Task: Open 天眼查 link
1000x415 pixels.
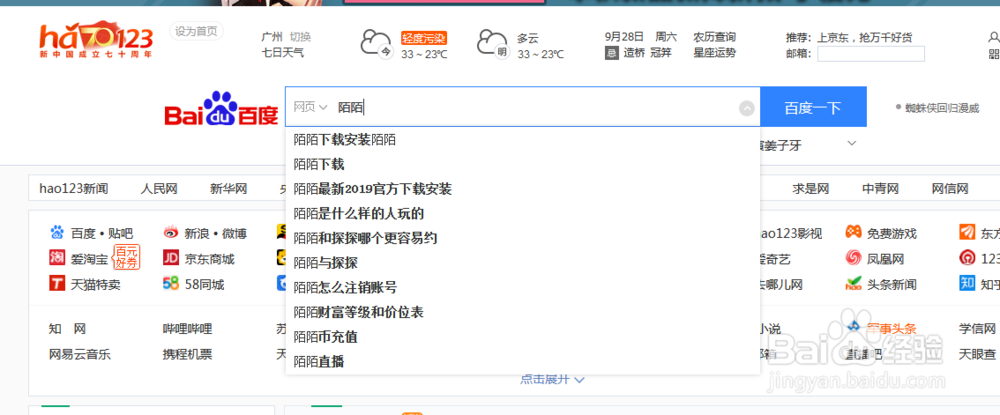Action: coord(977,354)
